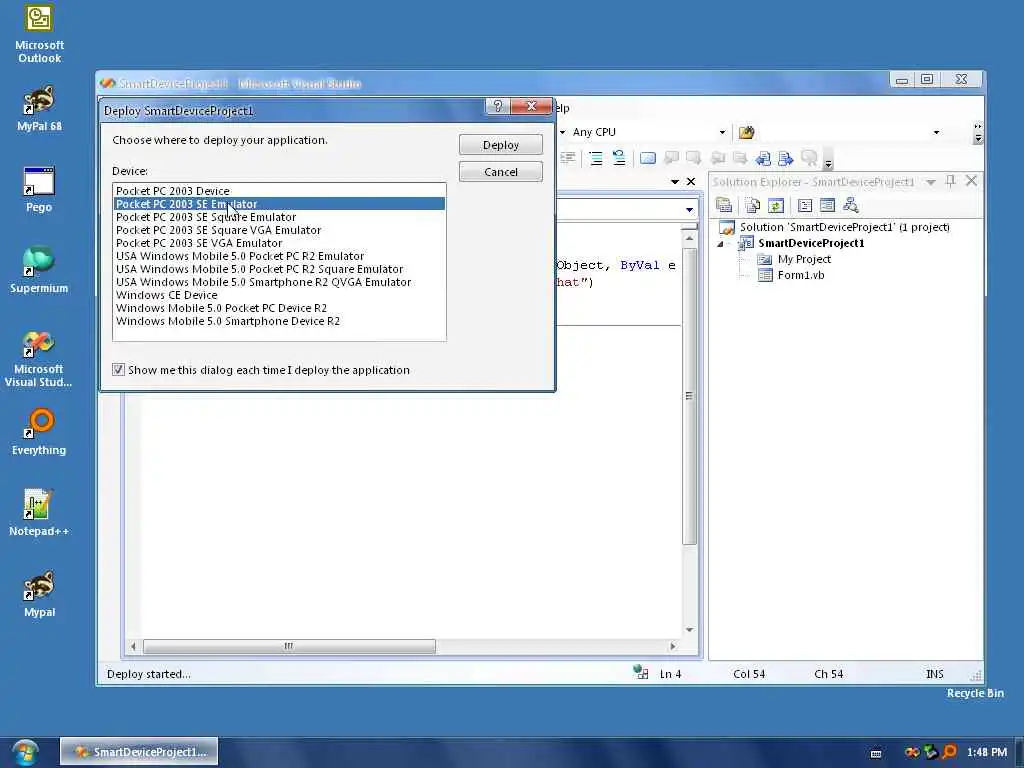Image resolution: width=1024 pixels, height=768 pixels.
Task: Toggle 'Show me this dialog each time' checkbox
Action: pyautogui.click(x=118, y=370)
